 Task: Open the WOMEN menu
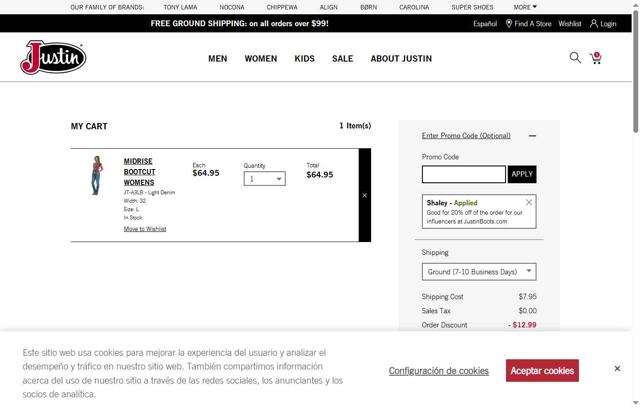(x=261, y=59)
